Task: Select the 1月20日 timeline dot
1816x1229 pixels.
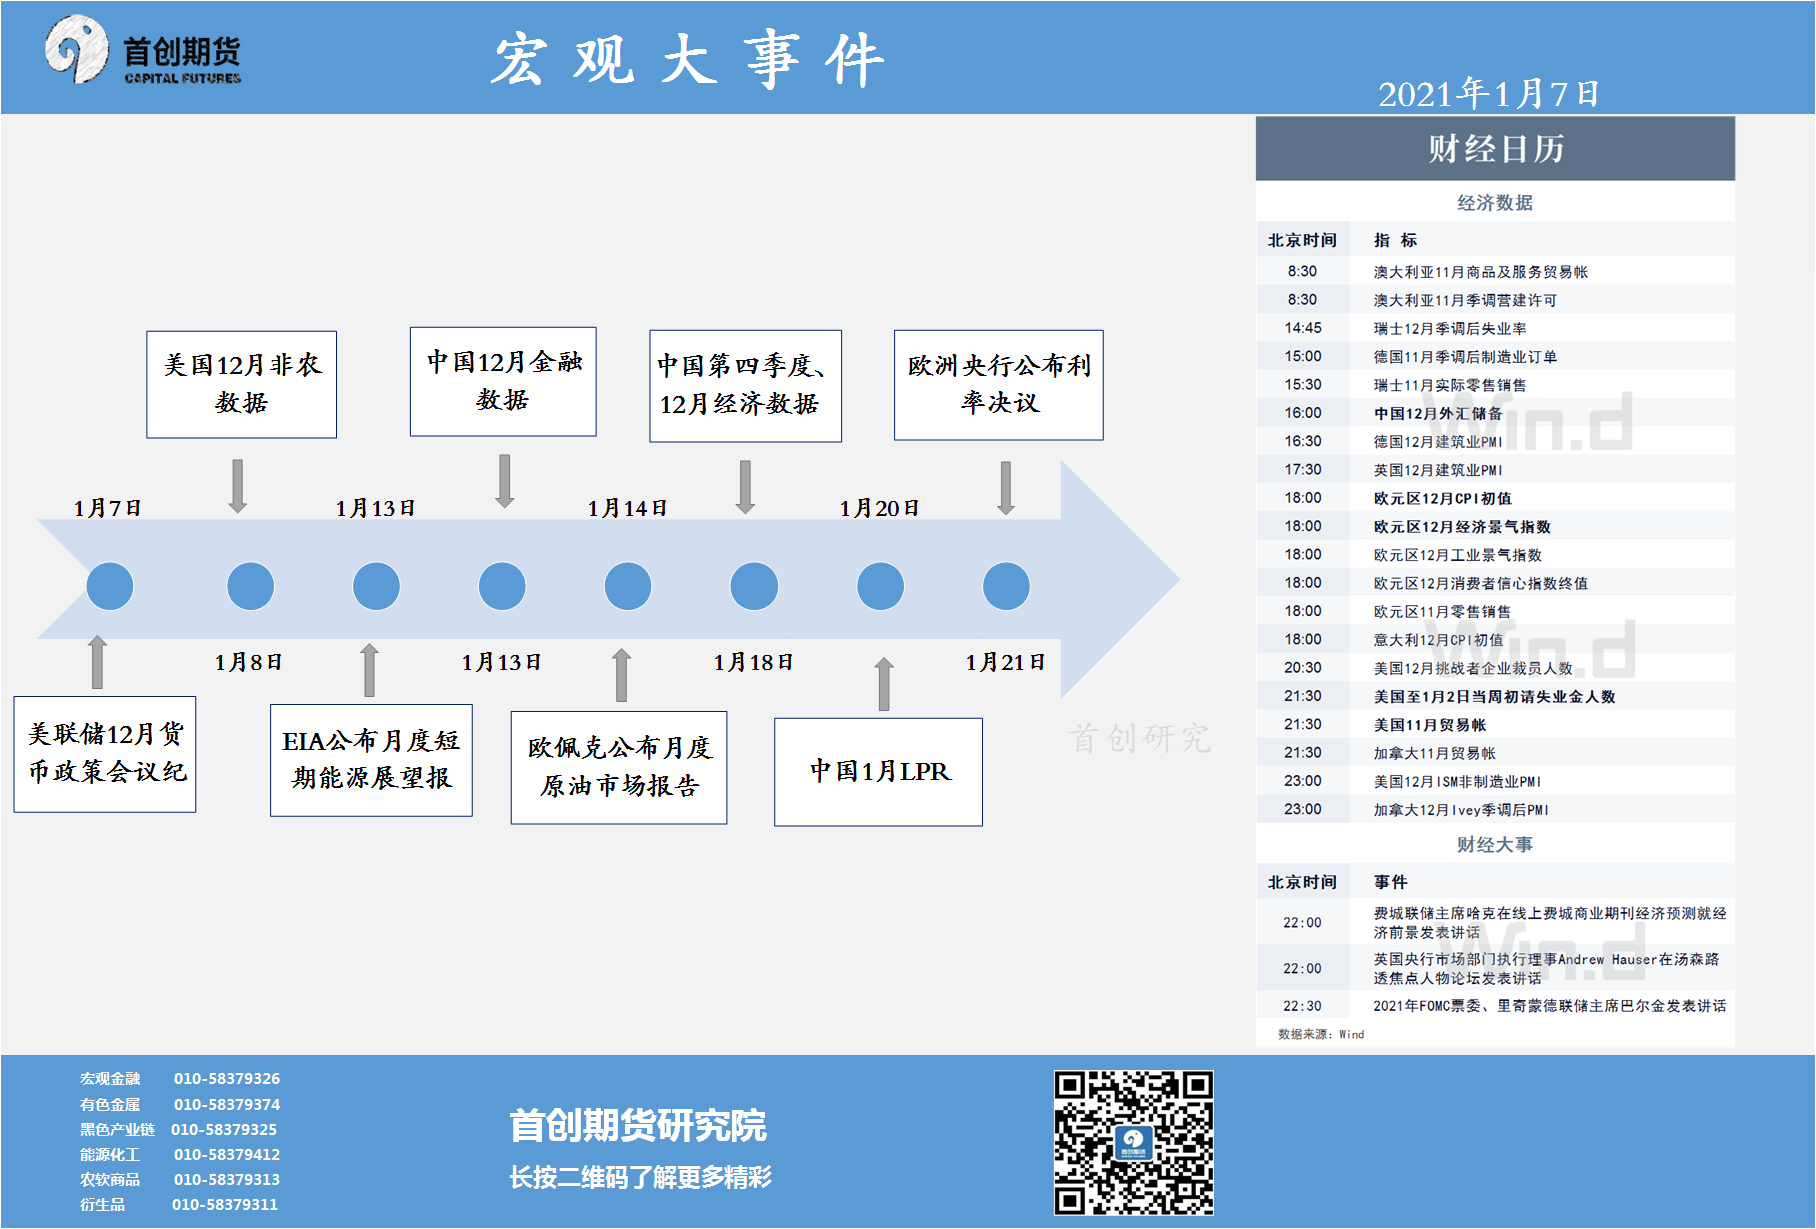Action: [880, 586]
